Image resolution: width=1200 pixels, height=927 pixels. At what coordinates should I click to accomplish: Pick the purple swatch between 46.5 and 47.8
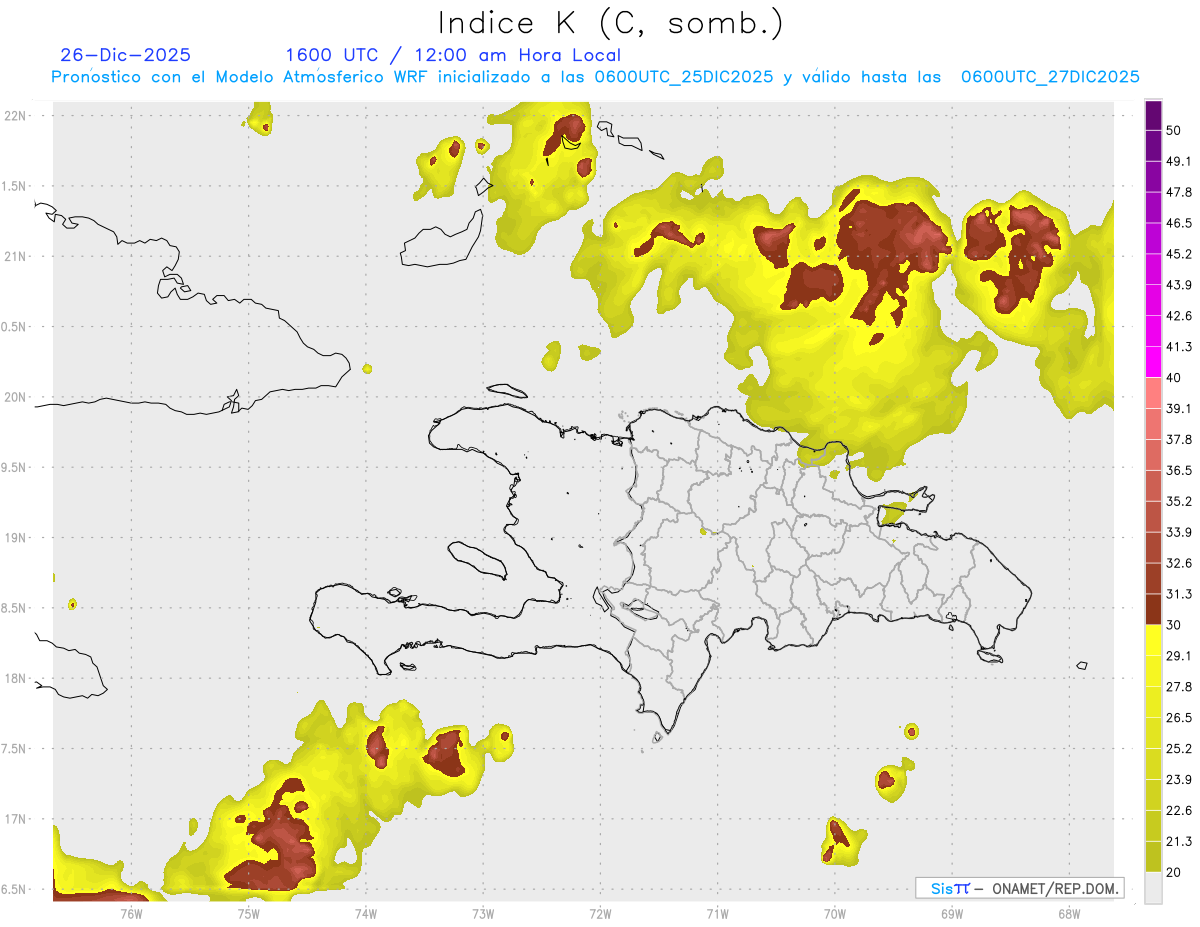1153,207
